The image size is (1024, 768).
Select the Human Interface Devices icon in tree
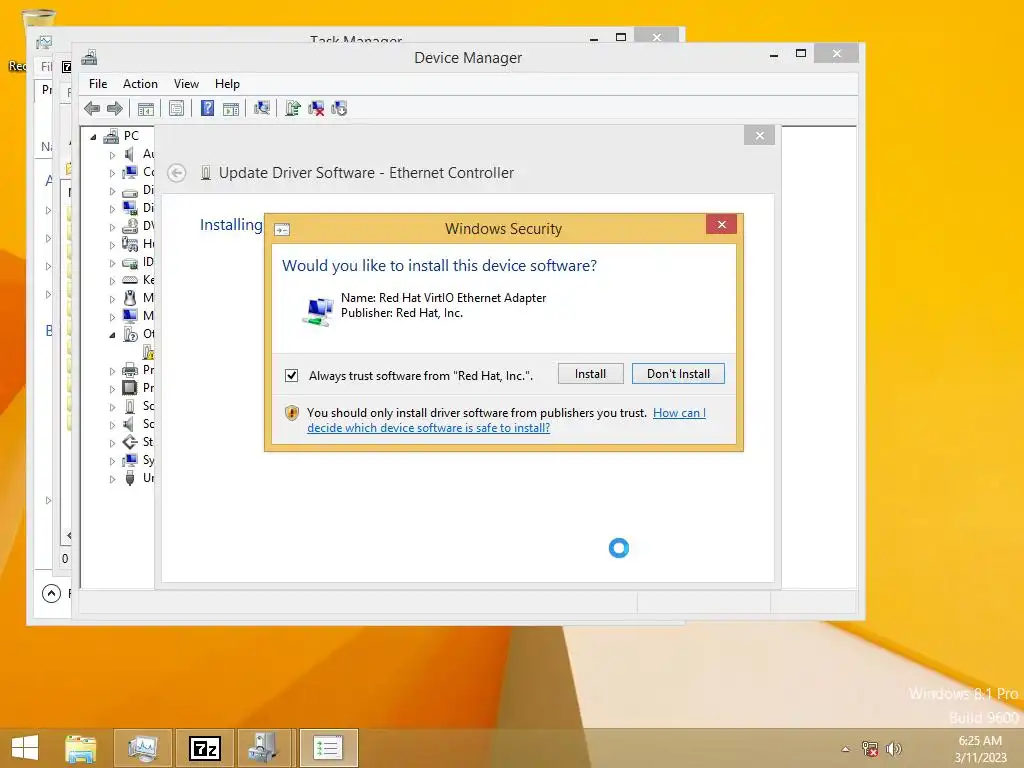click(x=130, y=244)
